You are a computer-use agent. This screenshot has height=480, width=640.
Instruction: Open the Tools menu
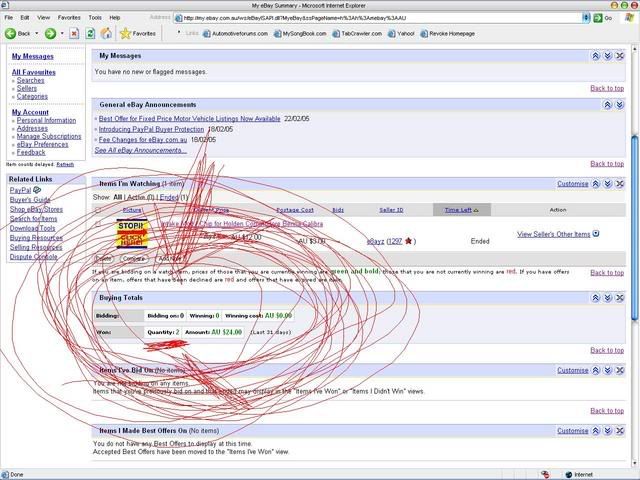[95, 18]
